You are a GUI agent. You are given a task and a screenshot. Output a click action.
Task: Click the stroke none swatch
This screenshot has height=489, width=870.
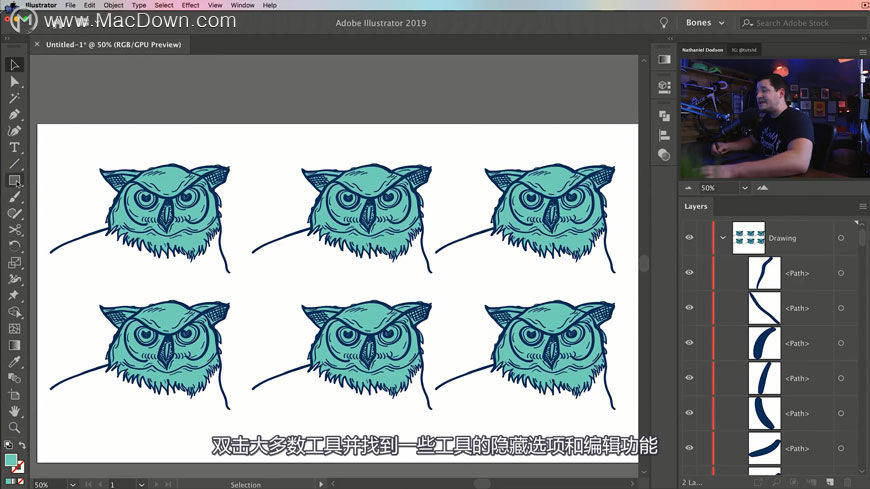coord(18,467)
